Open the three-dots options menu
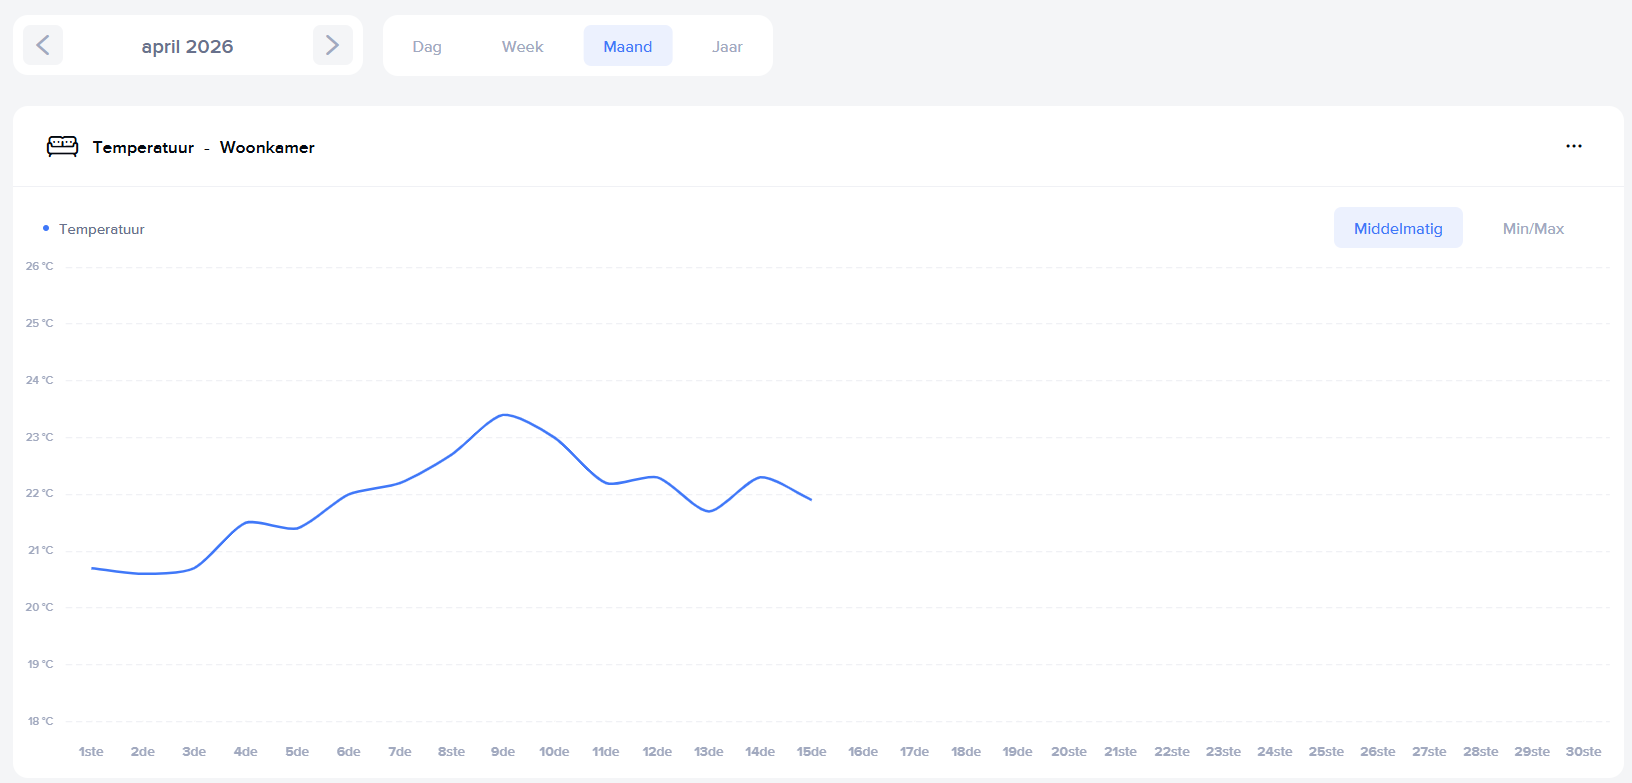The height and width of the screenshot is (783, 1632). (x=1573, y=146)
